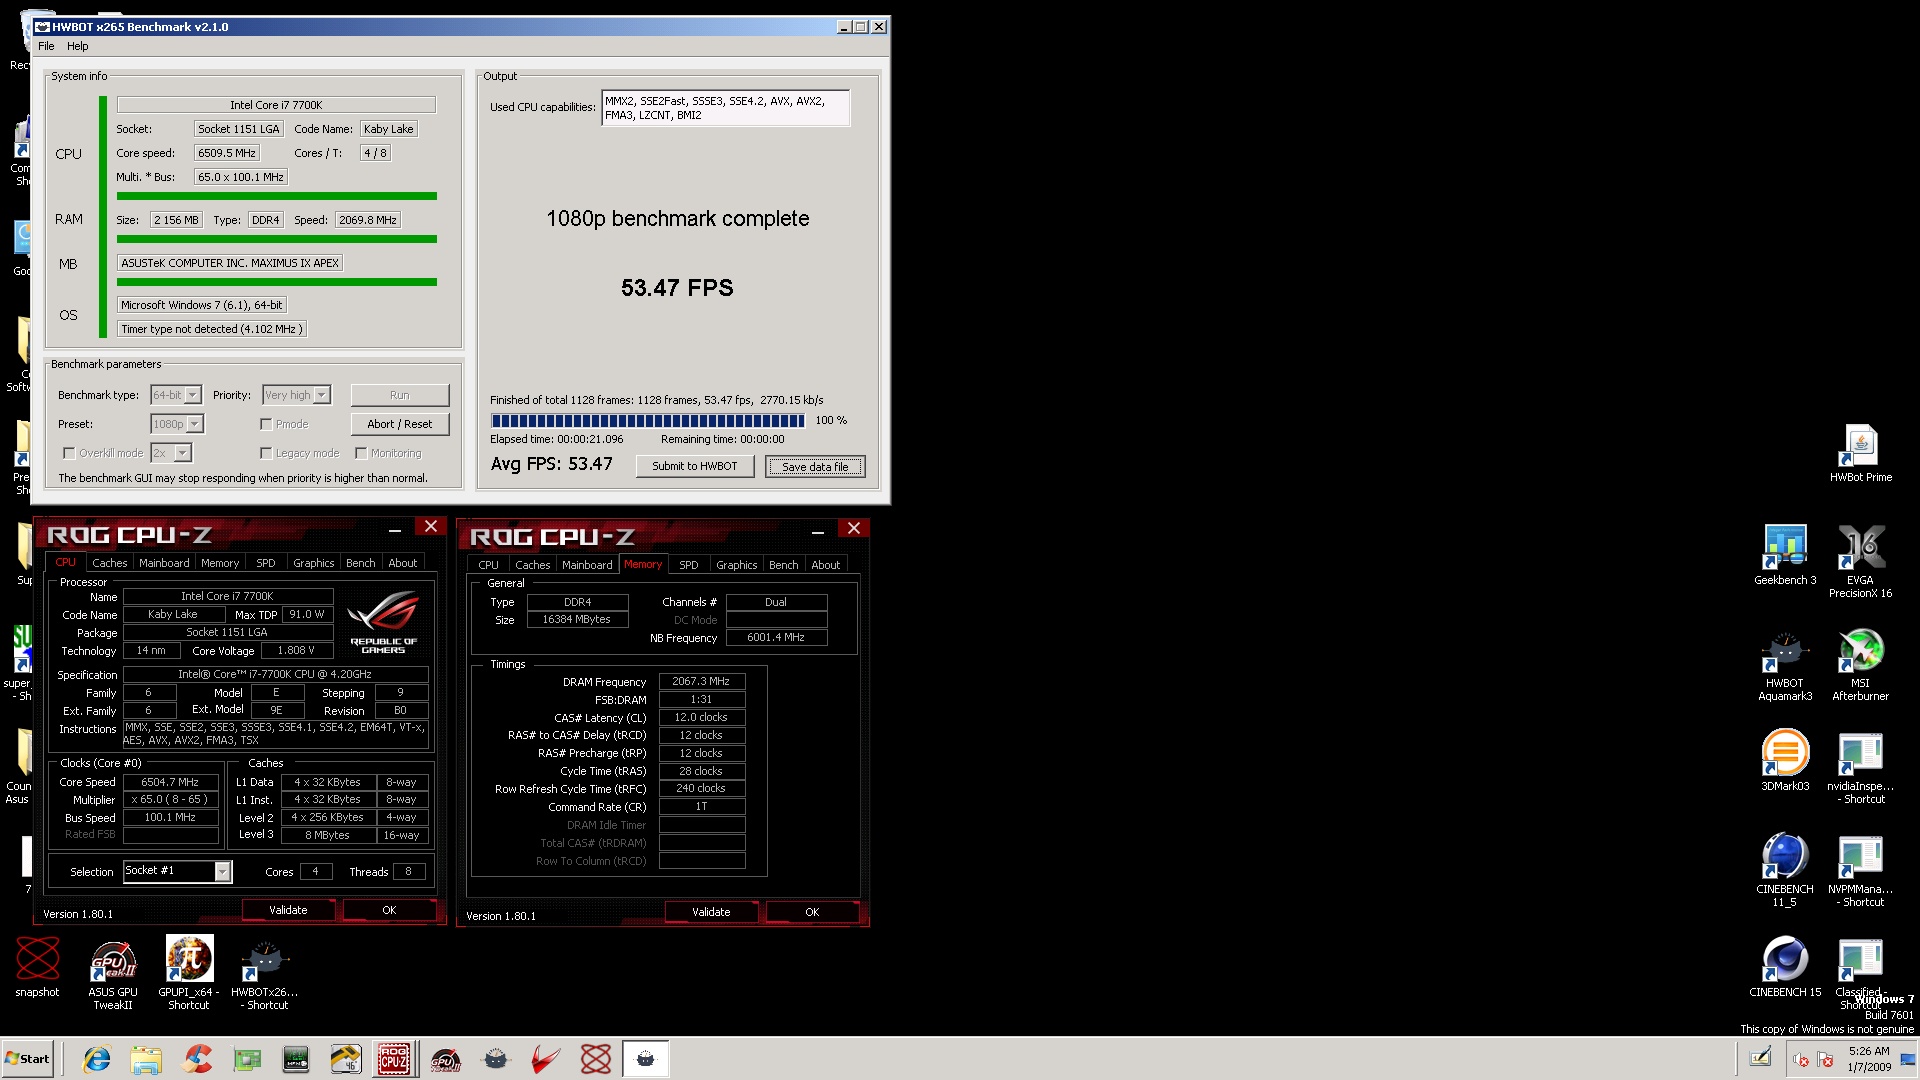The width and height of the screenshot is (1920, 1080).
Task: Launch the 3DMark03 desktop icon
Action: [1785, 761]
